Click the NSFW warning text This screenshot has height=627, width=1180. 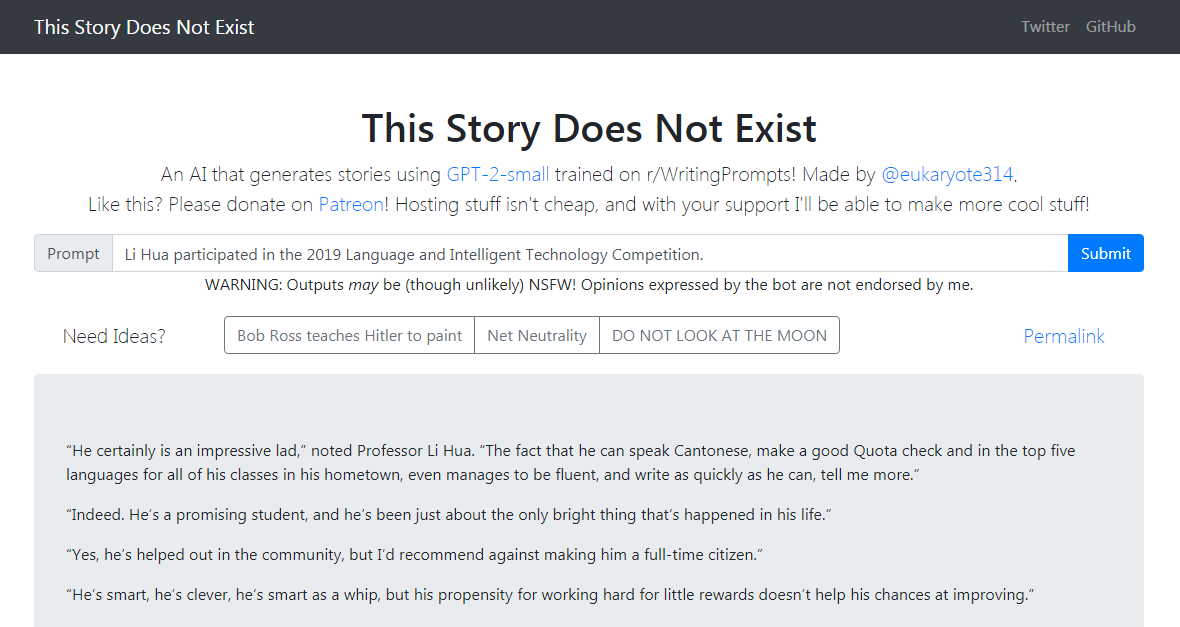tap(589, 285)
